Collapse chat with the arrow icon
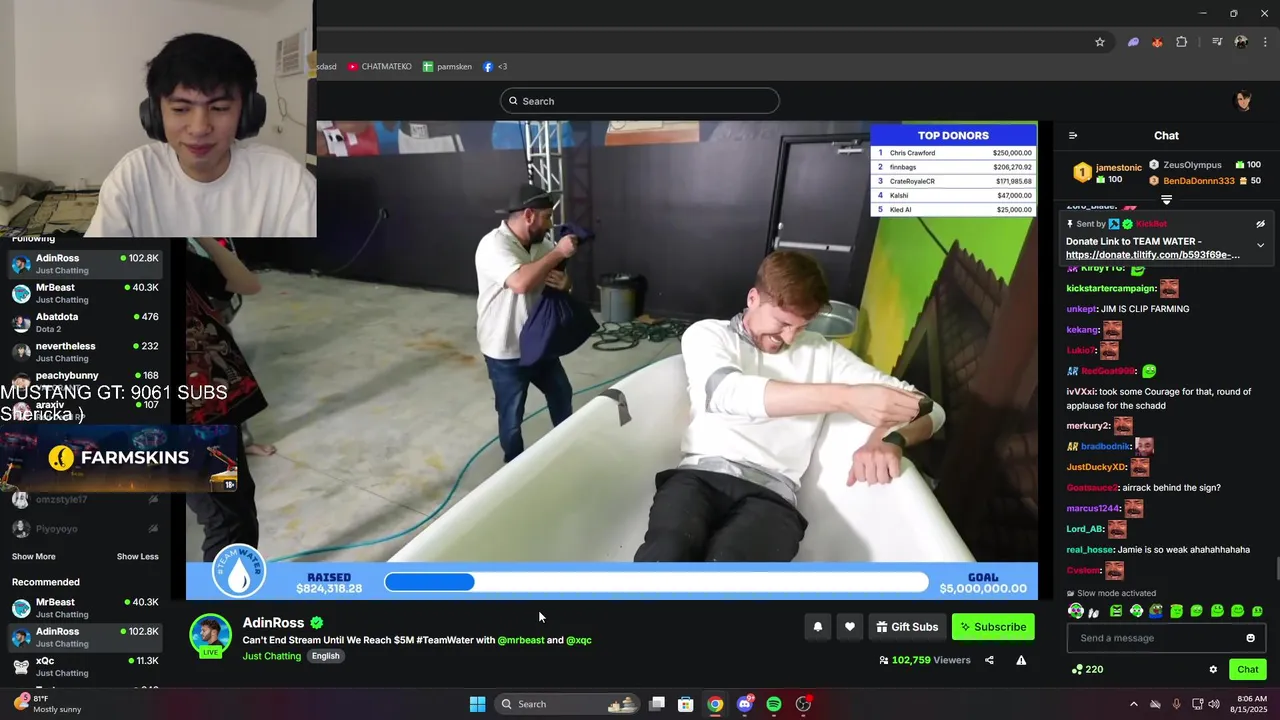This screenshot has width=1280, height=720. [1073, 136]
